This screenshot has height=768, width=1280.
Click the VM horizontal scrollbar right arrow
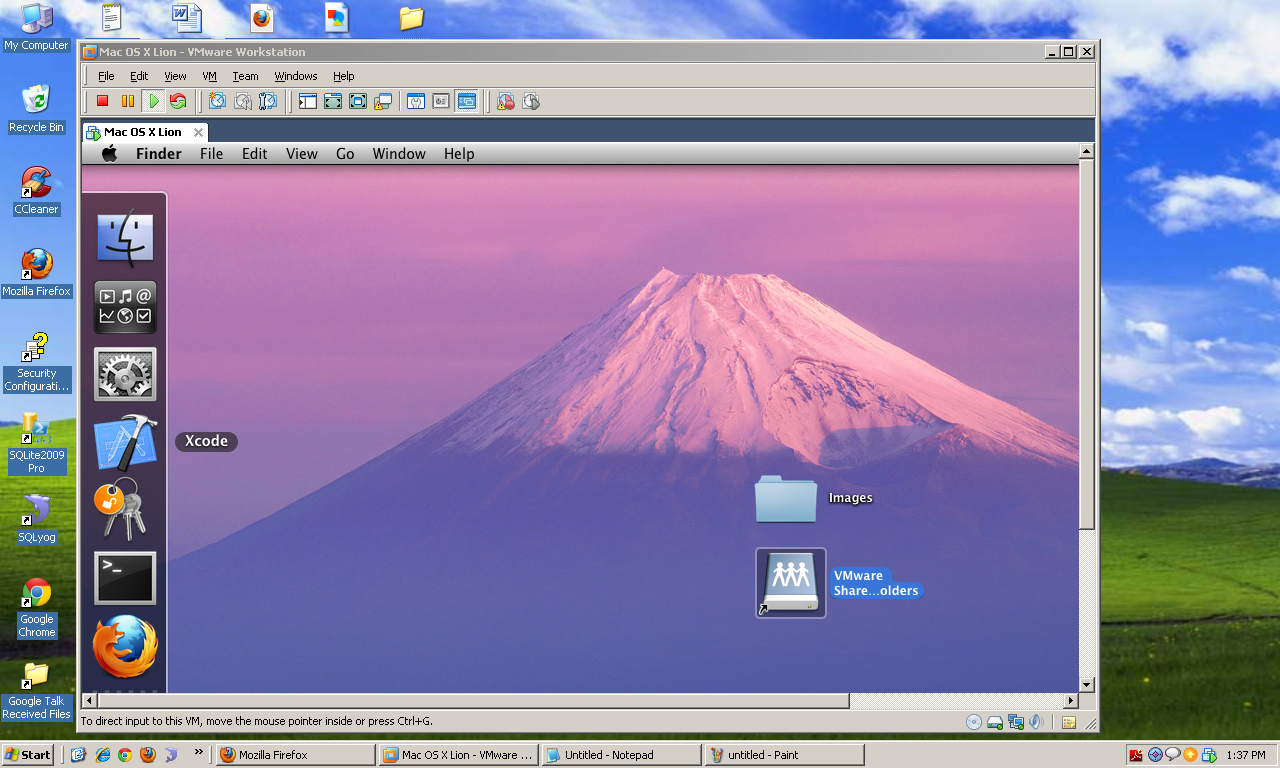pos(1071,701)
